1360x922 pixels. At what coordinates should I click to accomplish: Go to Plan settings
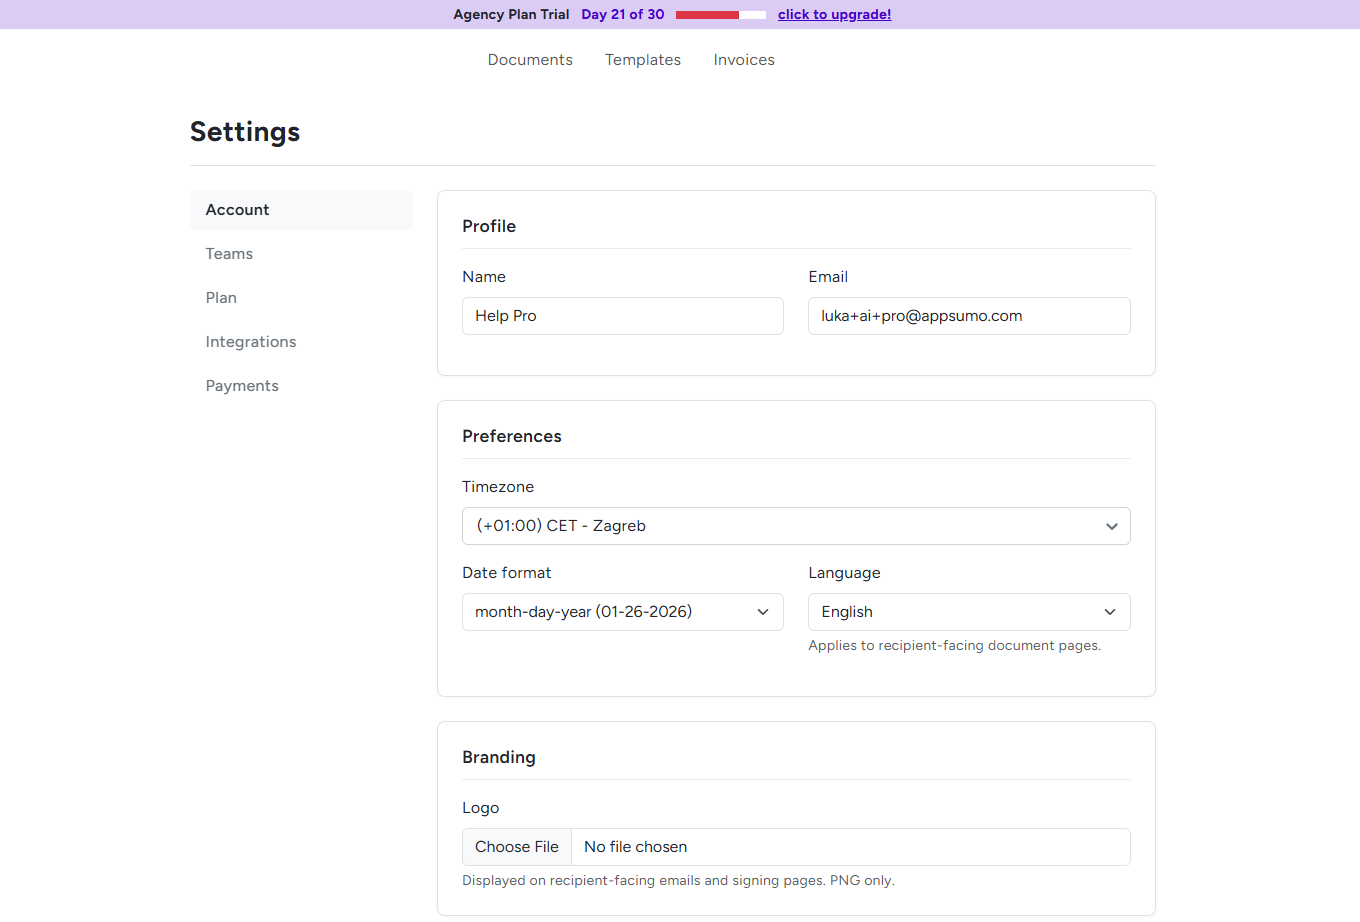pos(221,297)
